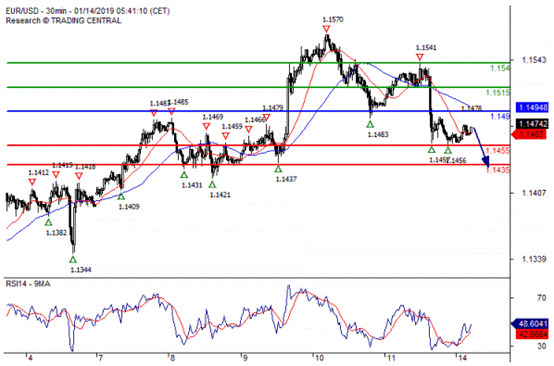Click the red RSI MA value label
The width and height of the screenshot is (554, 366).
(x=532, y=334)
